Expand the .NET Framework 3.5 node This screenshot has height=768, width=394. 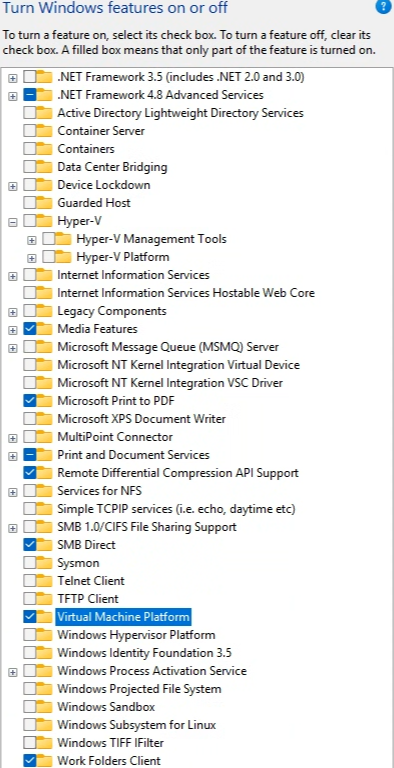tap(13, 78)
